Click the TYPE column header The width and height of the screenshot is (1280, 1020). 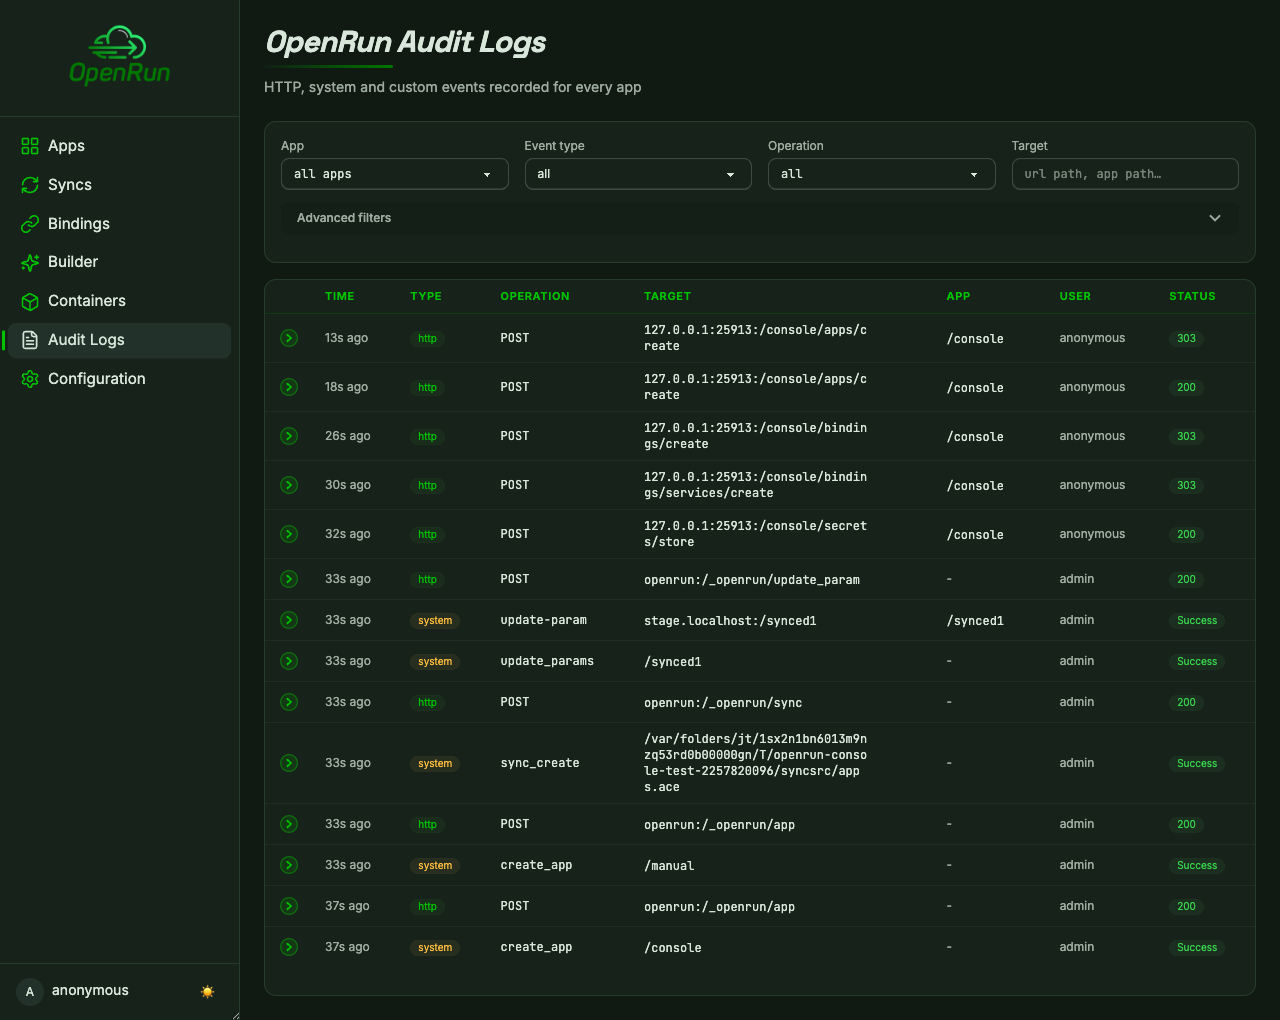point(426,296)
